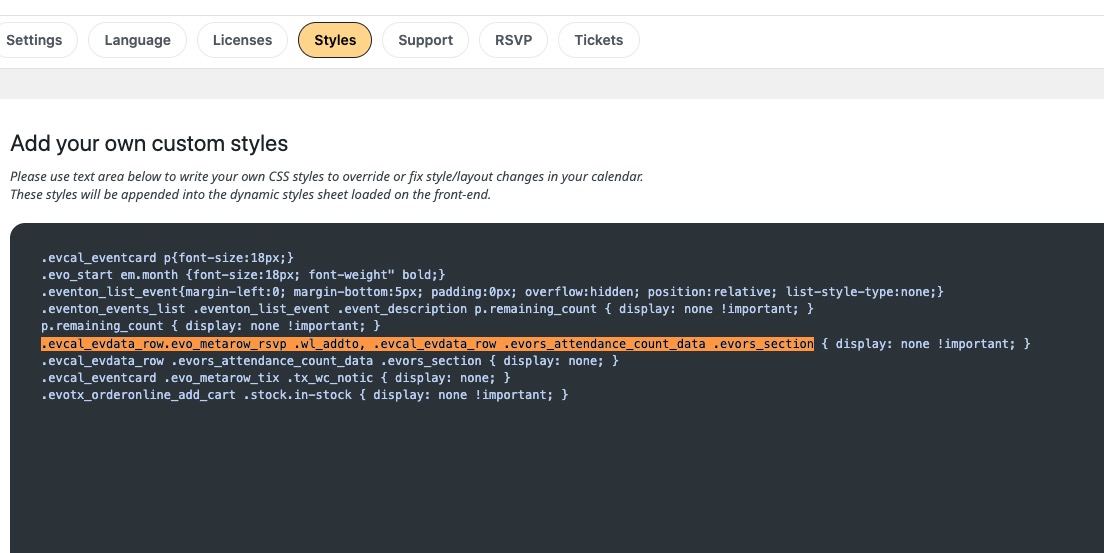Image resolution: width=1104 pixels, height=553 pixels.
Task: Switch to the Language tab
Action: pyautogui.click(x=137, y=40)
